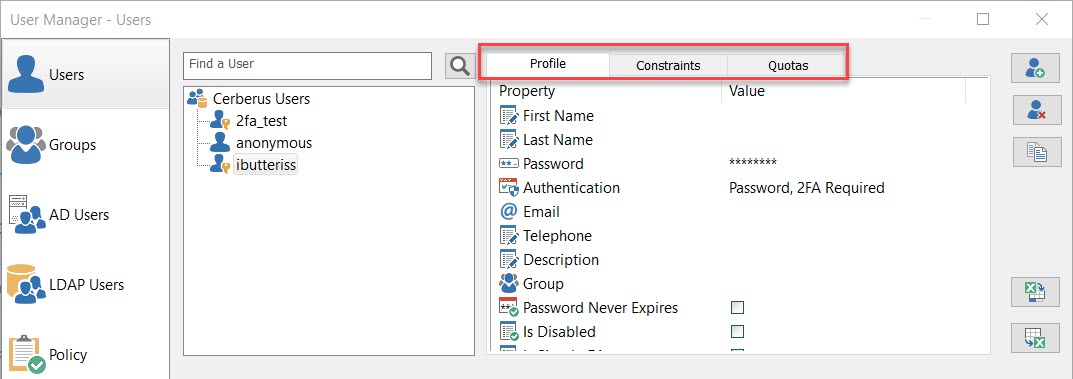Click the Password Never Expires icon

509,307
